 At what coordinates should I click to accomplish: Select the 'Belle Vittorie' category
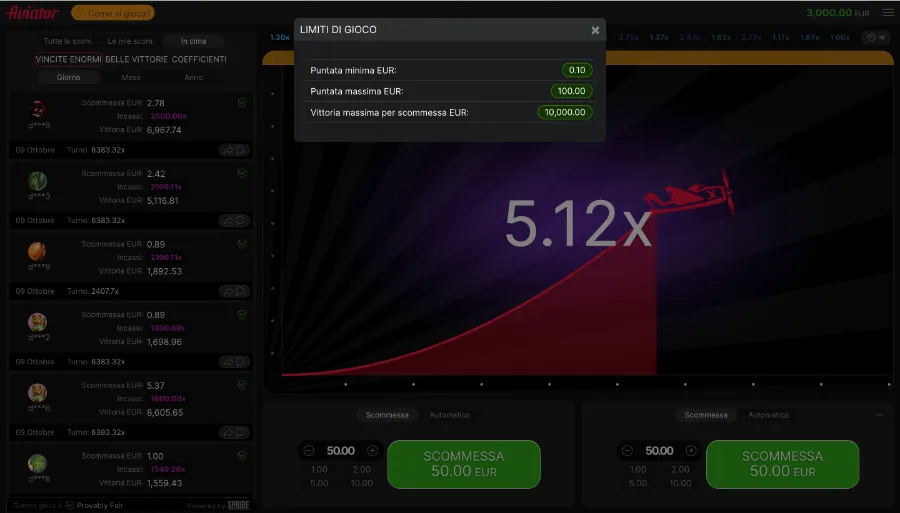(x=136, y=59)
